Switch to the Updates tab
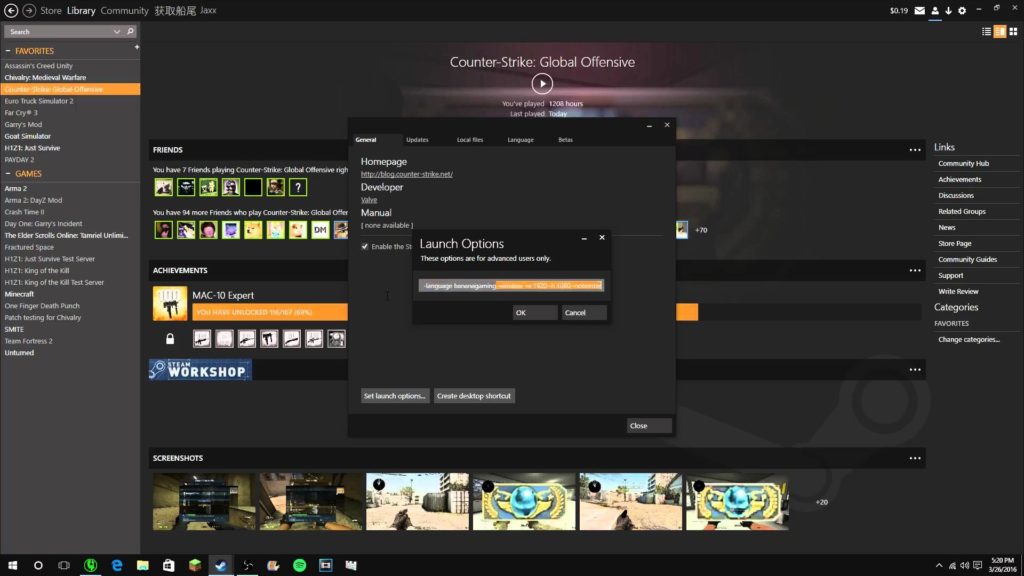The image size is (1024, 576). [417, 140]
